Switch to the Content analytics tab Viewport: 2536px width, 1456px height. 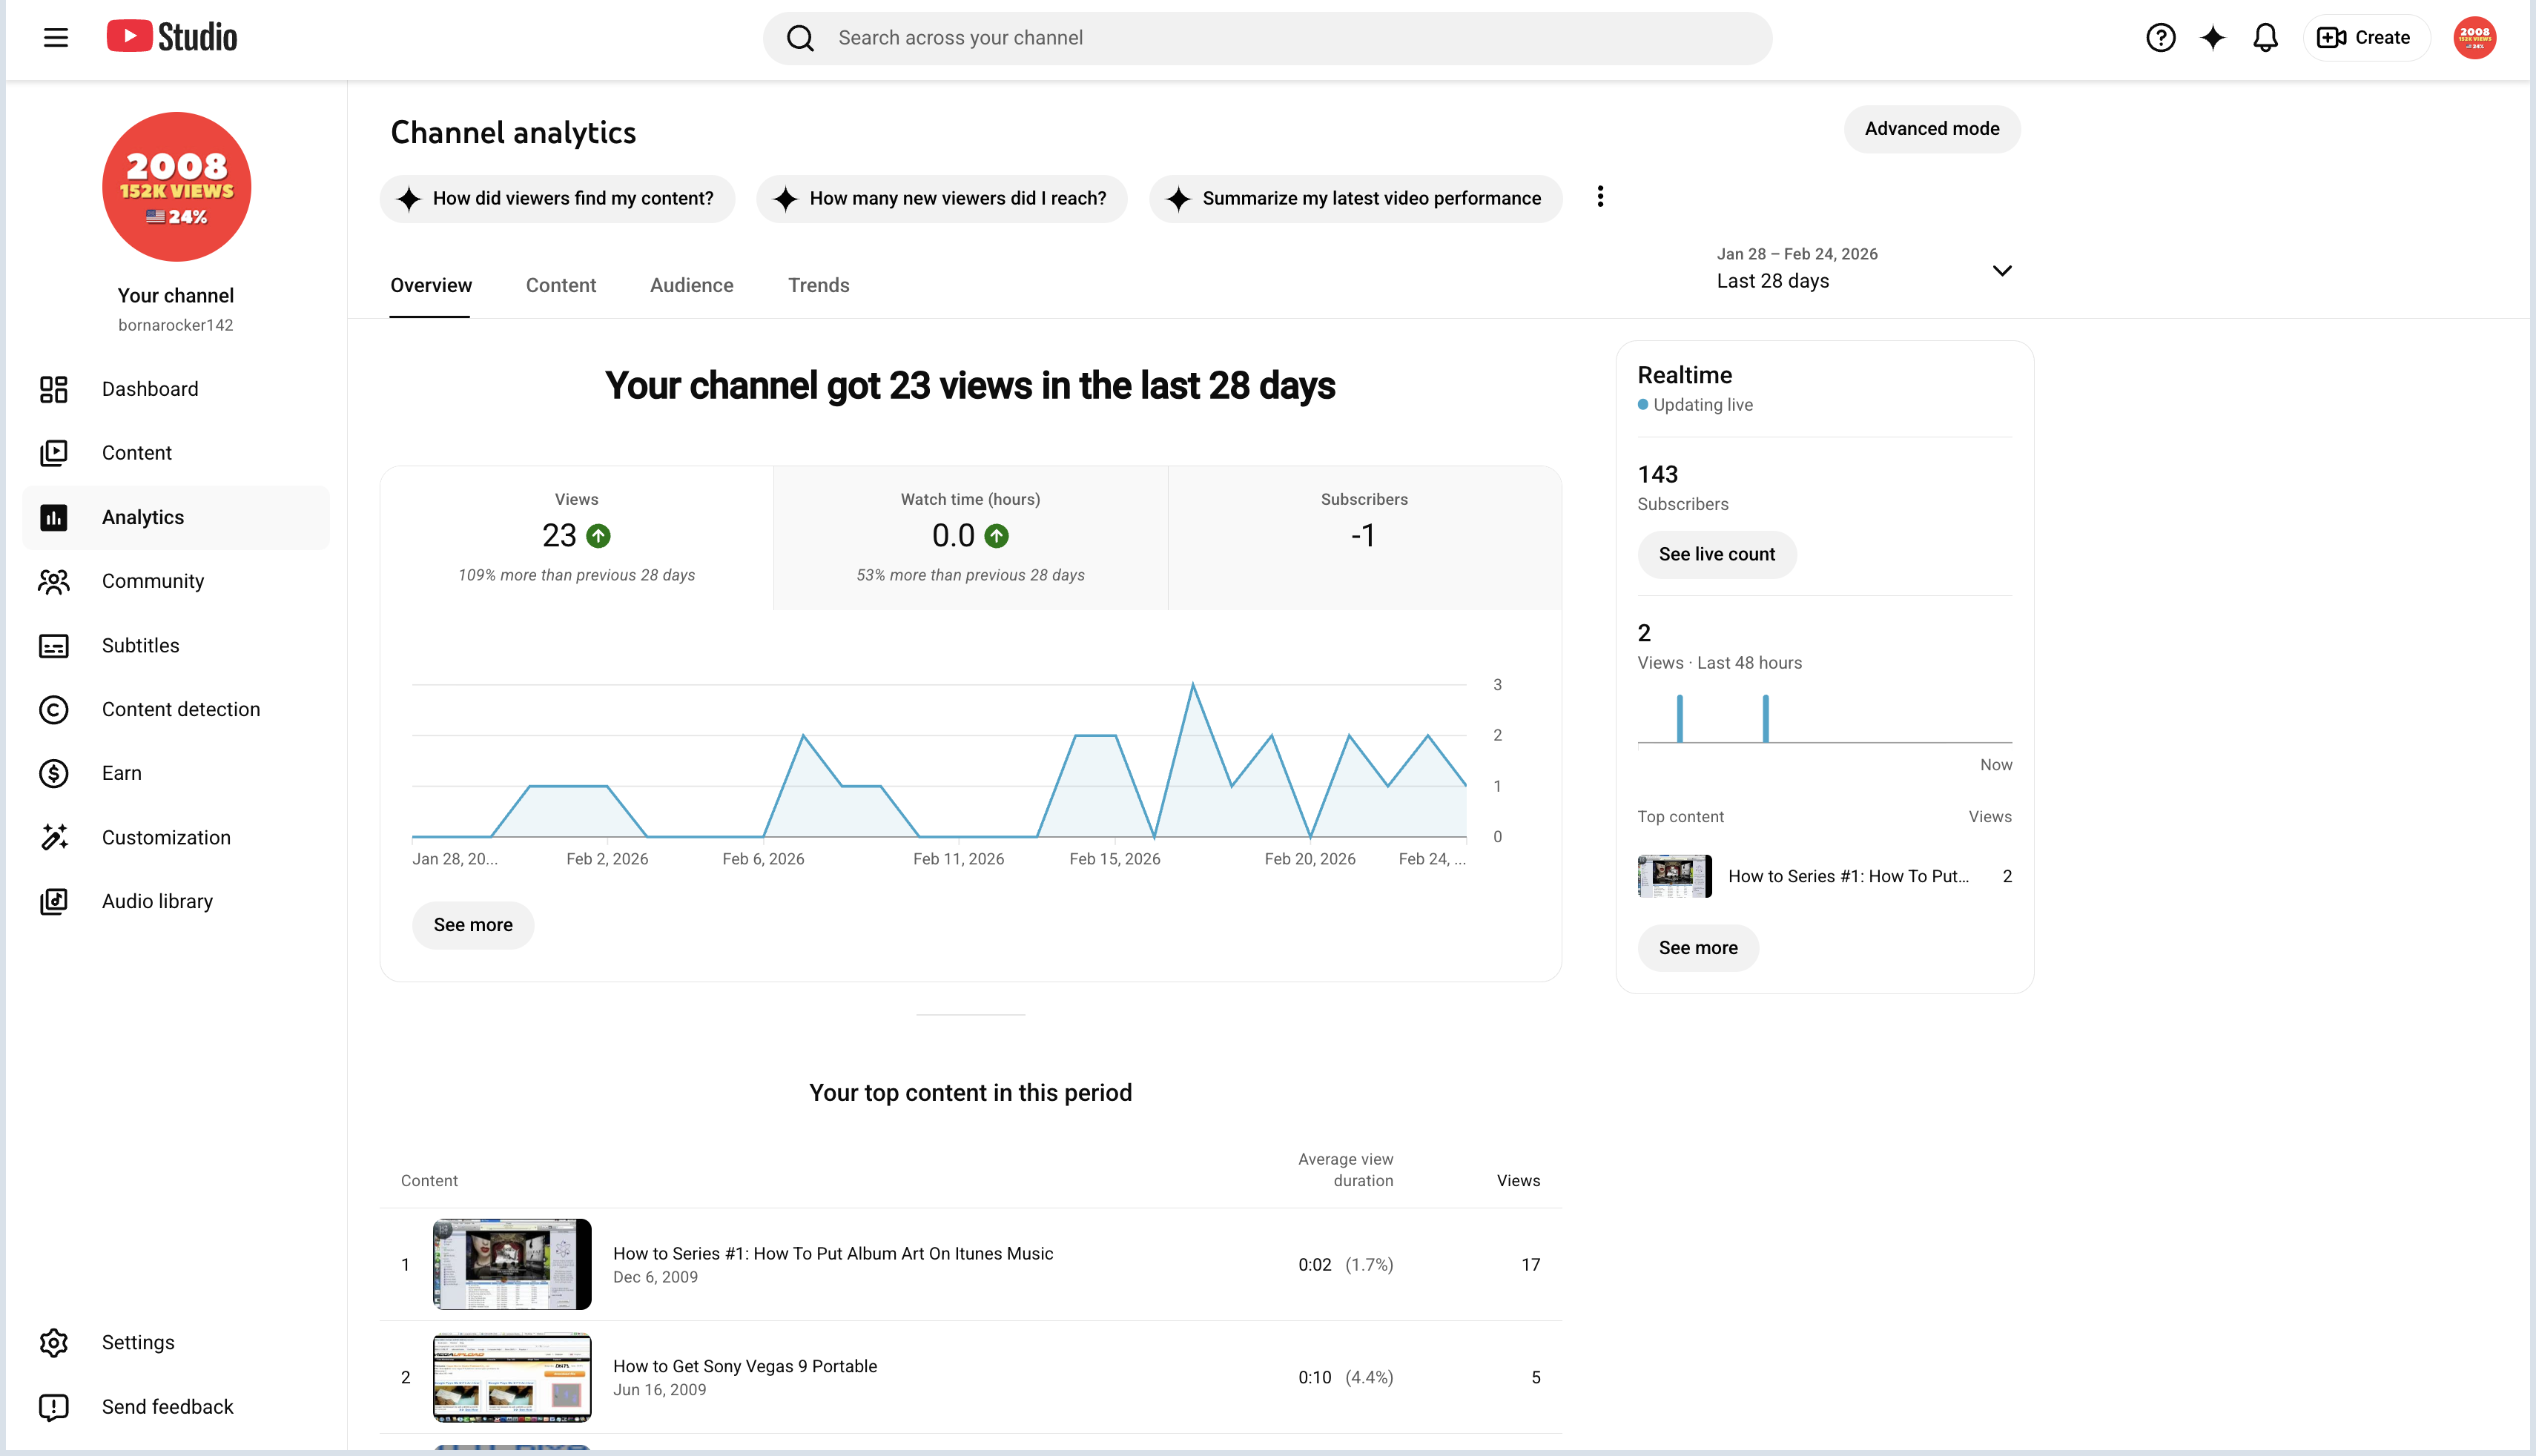(561, 285)
